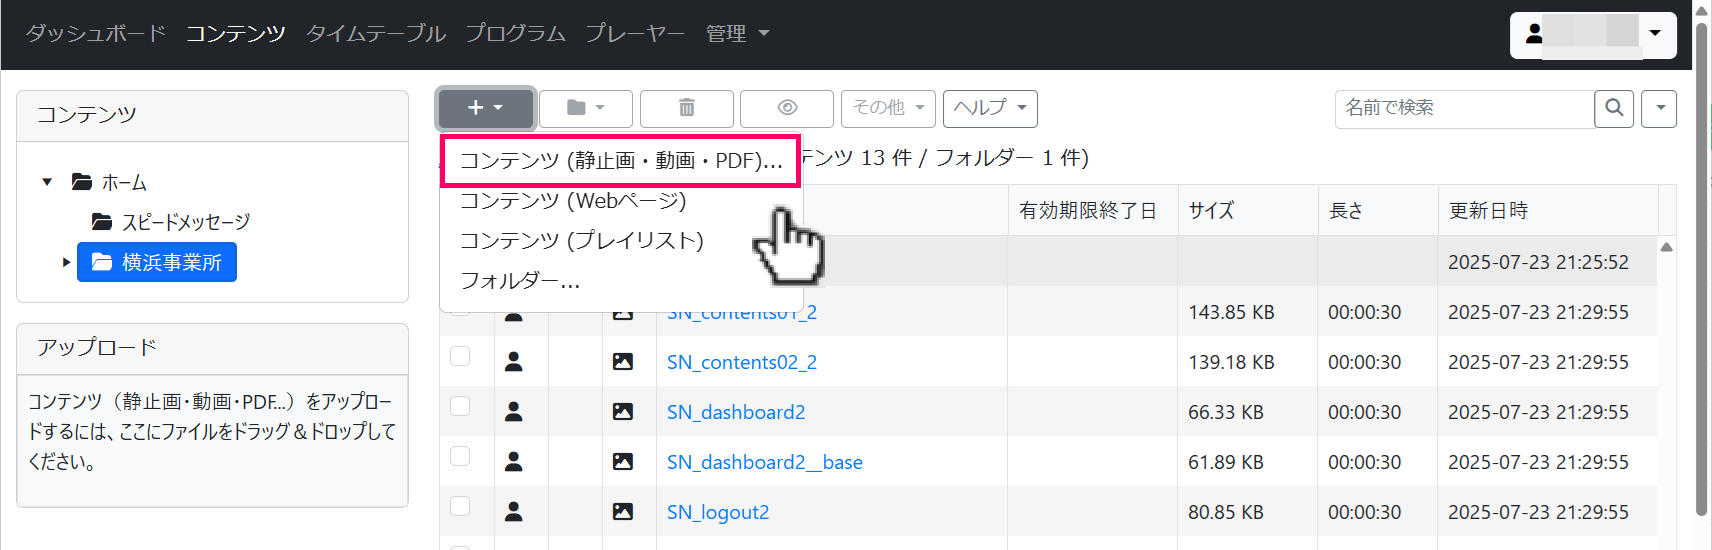Open the SN_dashboard2__base link
Image resolution: width=1712 pixels, height=550 pixels.
click(764, 462)
